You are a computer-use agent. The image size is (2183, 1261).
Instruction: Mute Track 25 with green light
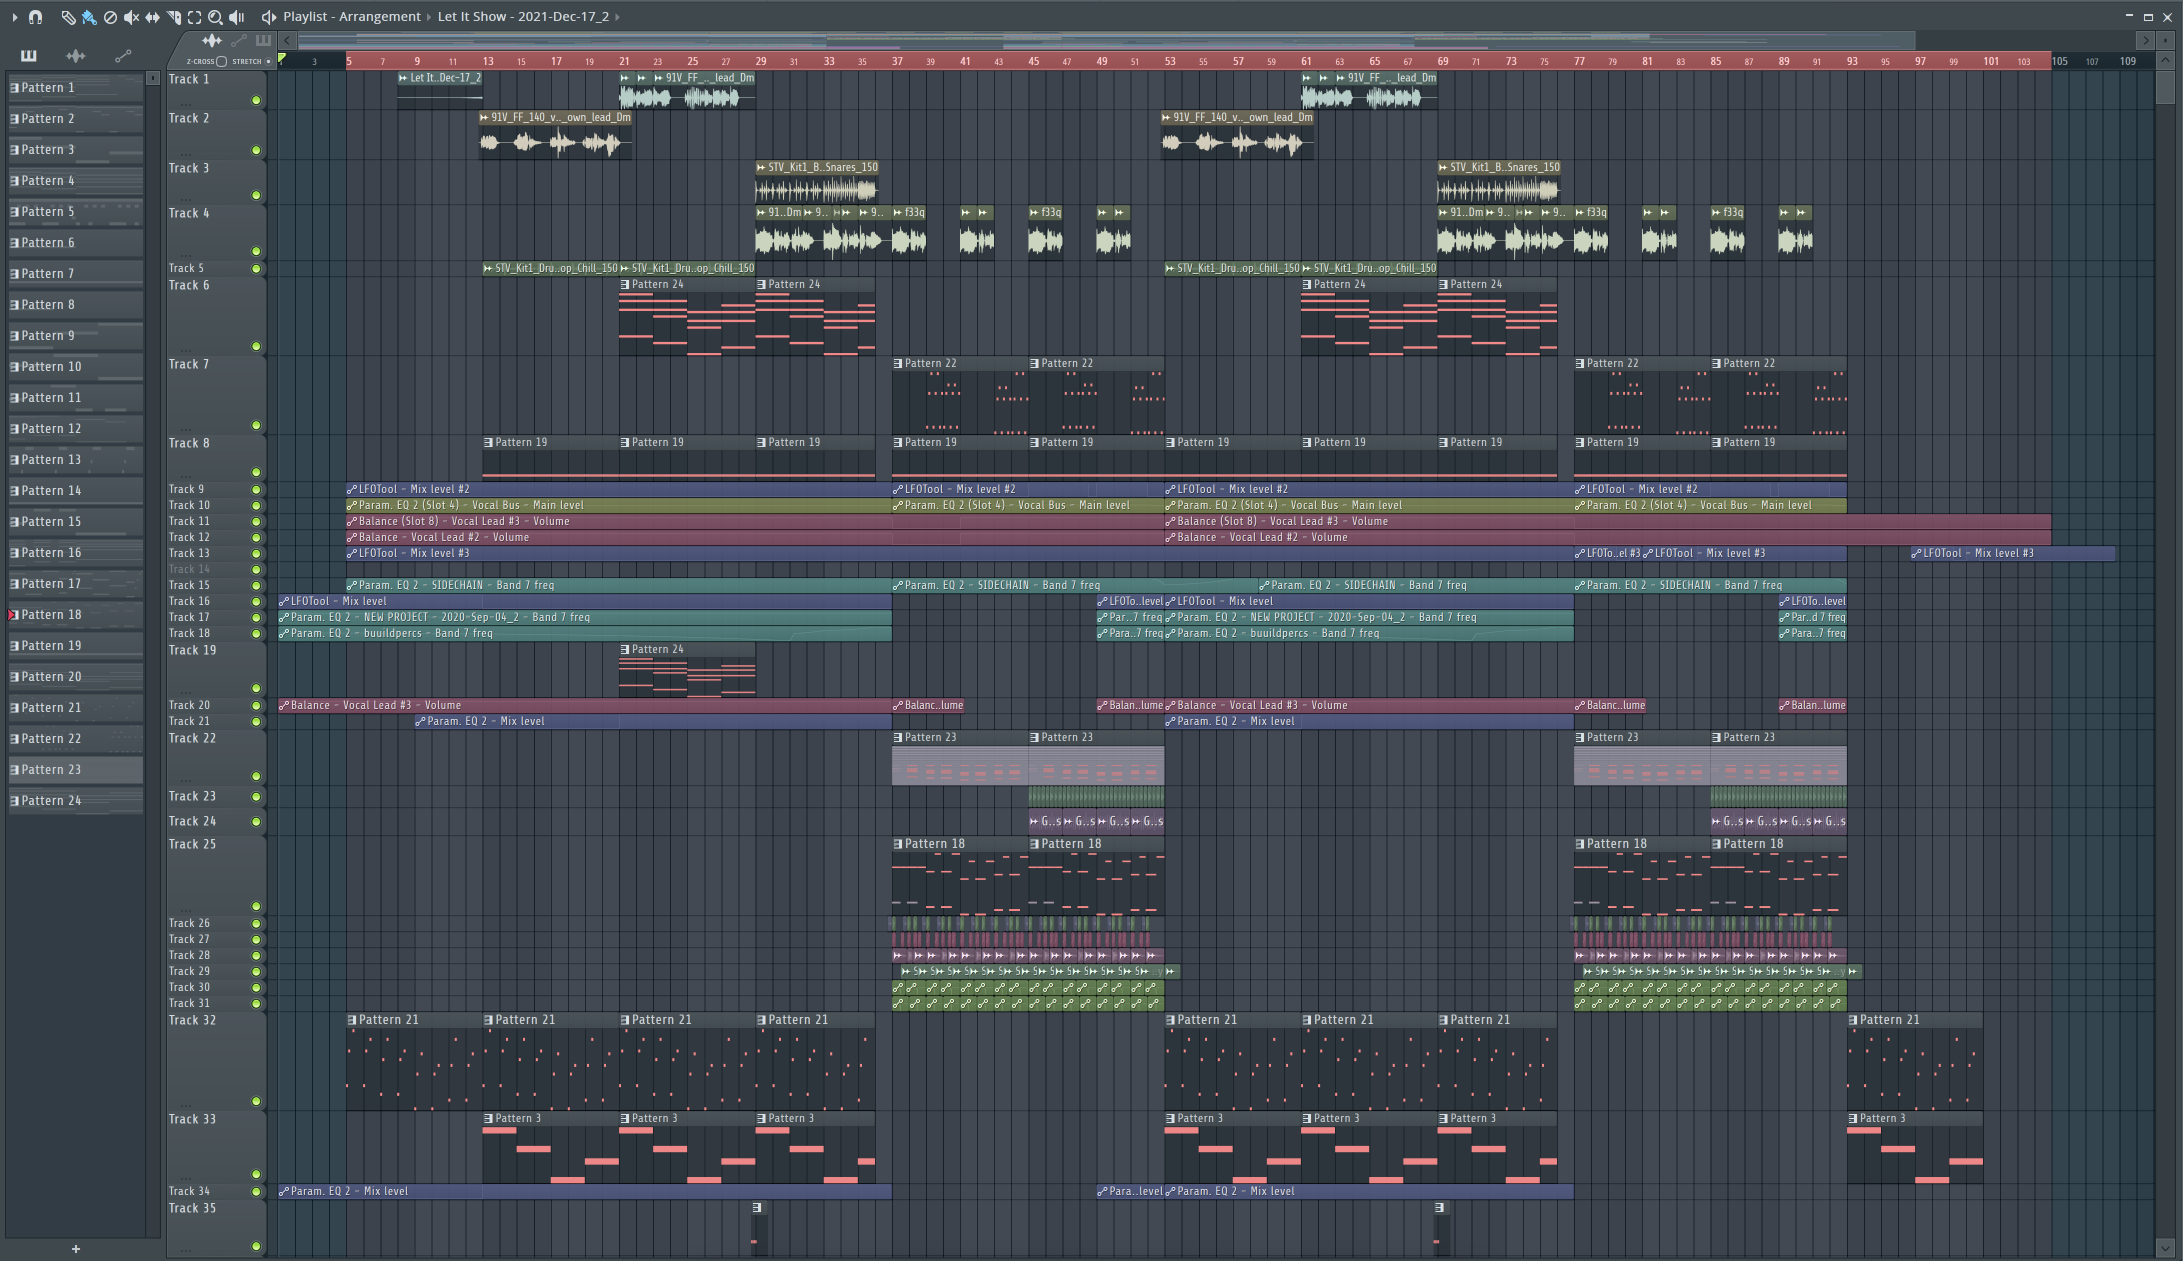(256, 906)
